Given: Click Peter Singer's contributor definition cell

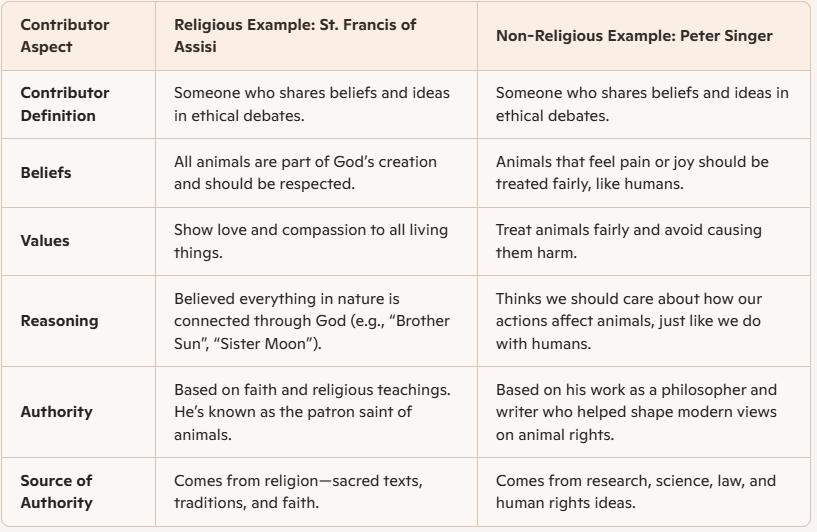Looking at the screenshot, I should (642, 104).
